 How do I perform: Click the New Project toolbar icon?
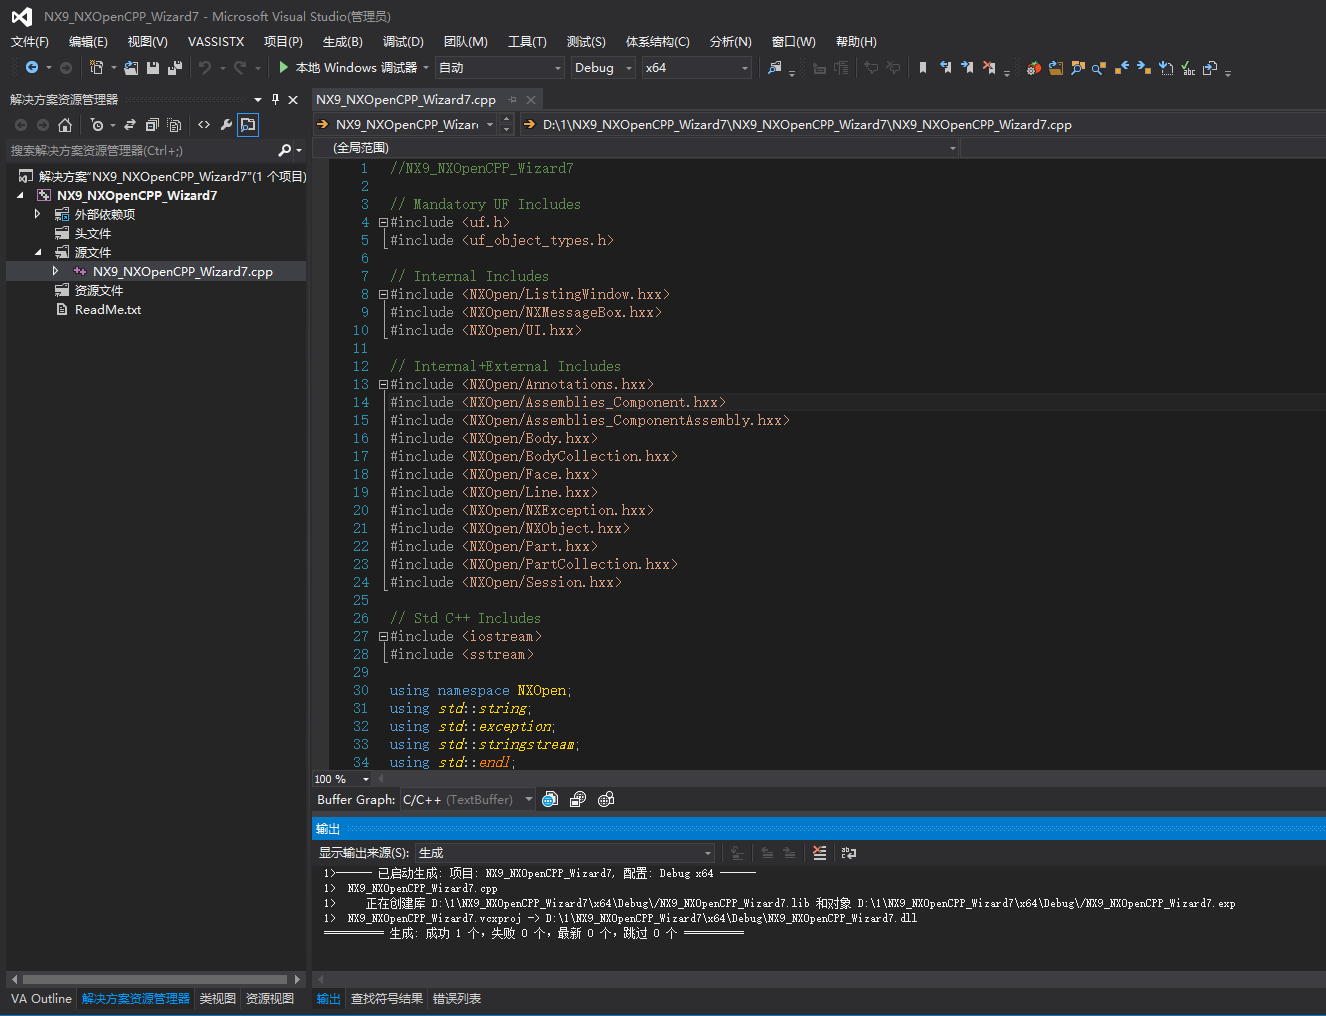[x=96, y=67]
